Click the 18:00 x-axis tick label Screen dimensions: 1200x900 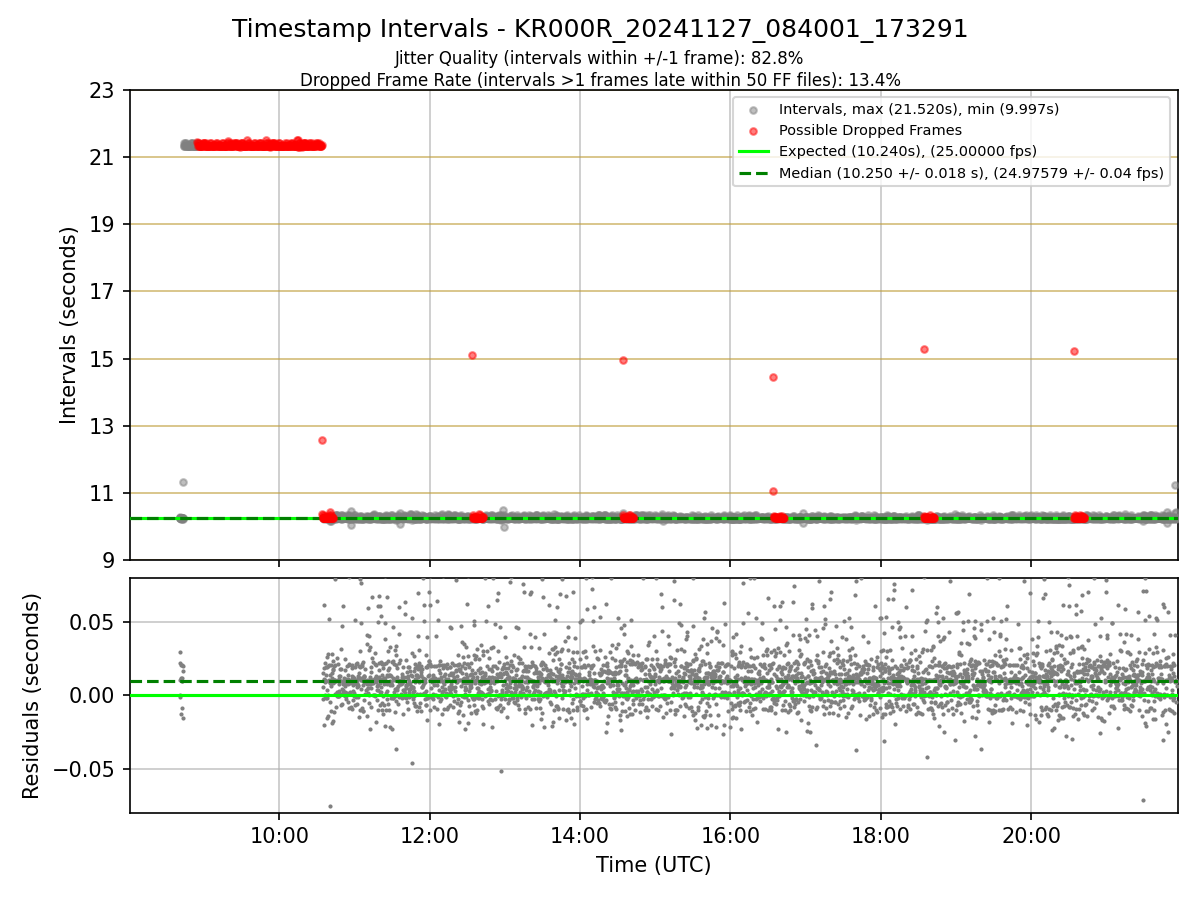[881, 835]
